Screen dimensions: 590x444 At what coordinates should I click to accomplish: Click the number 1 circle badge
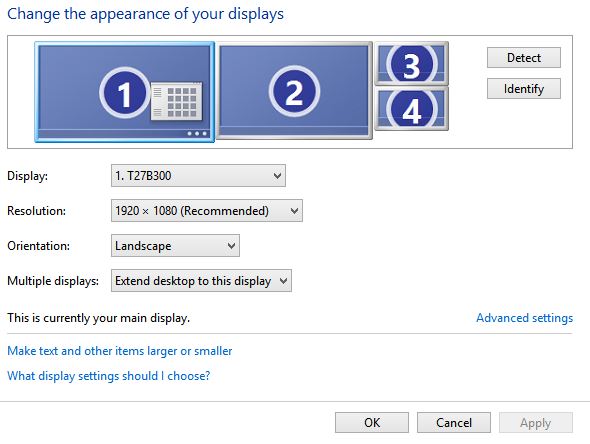point(124,93)
